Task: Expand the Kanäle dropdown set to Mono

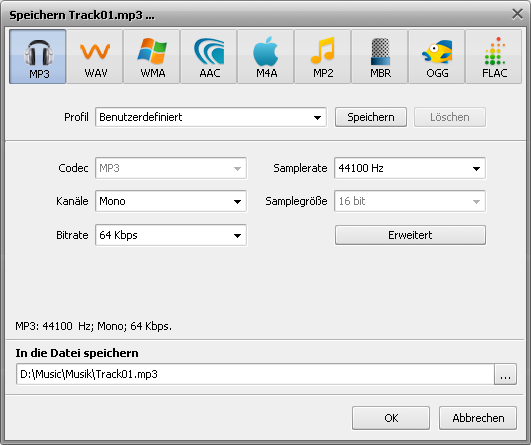Action: [x=171, y=201]
